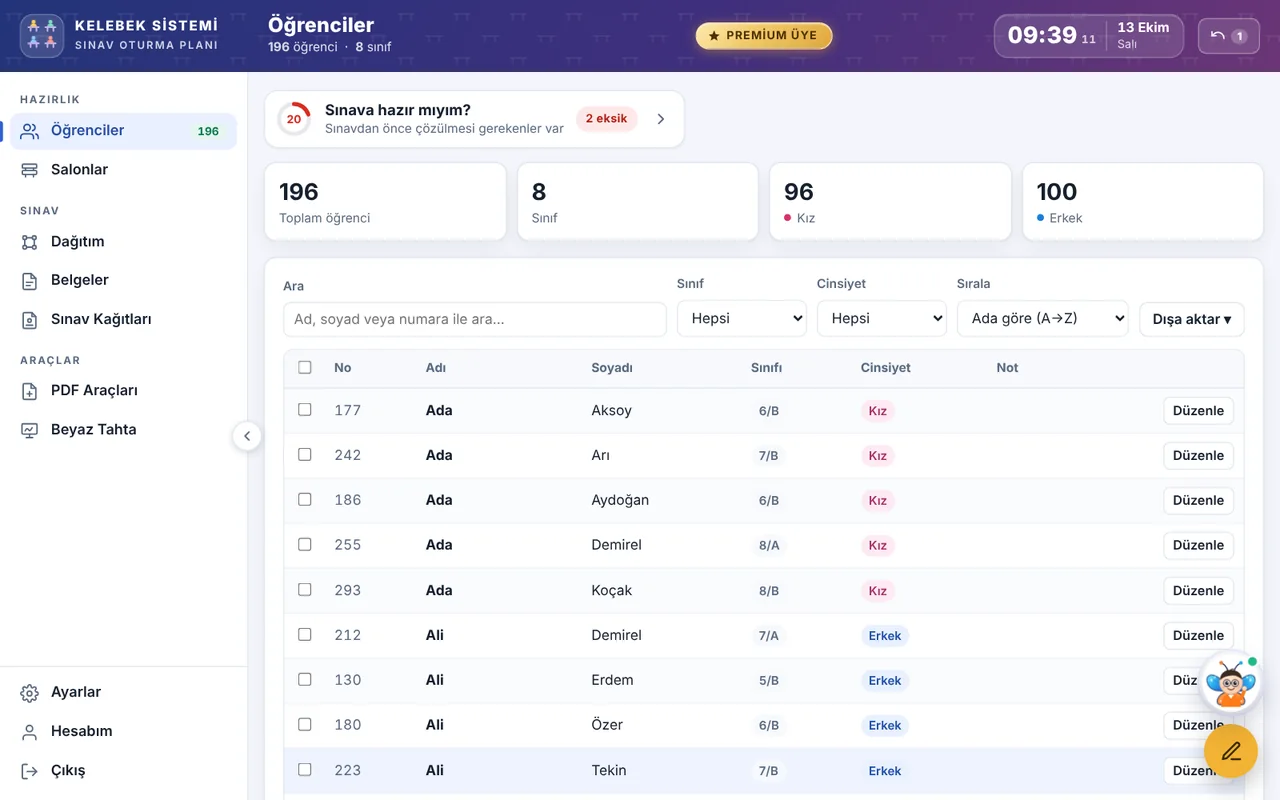Click Düzenle for Ada Arı

[x=1198, y=456]
